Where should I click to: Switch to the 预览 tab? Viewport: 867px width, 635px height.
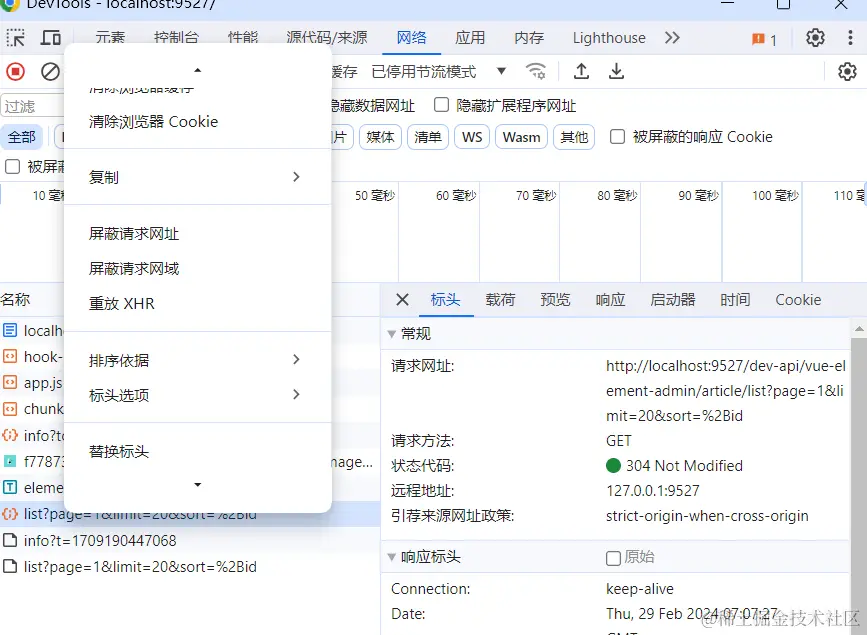[x=556, y=299]
